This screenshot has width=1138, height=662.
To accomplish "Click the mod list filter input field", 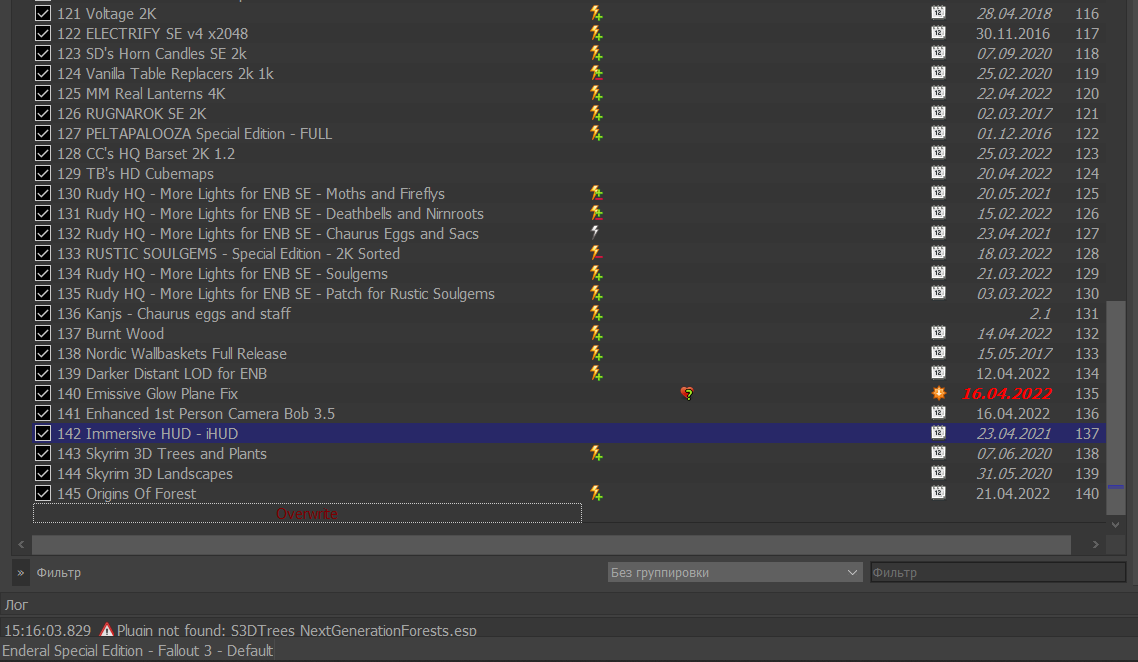I will click(x=998, y=572).
